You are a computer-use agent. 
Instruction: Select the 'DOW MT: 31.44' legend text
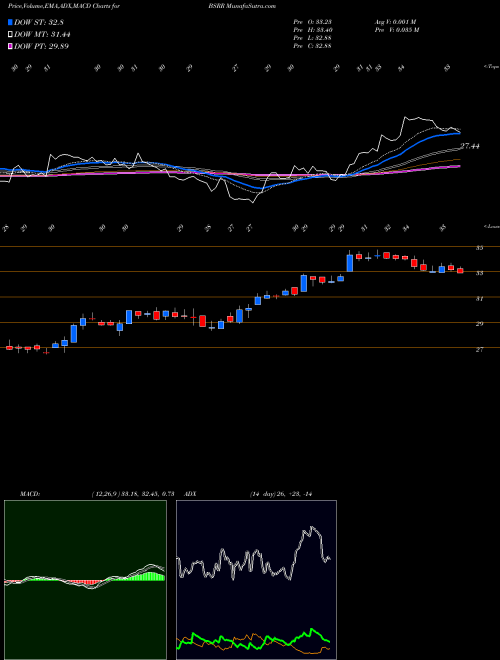coord(42,34)
